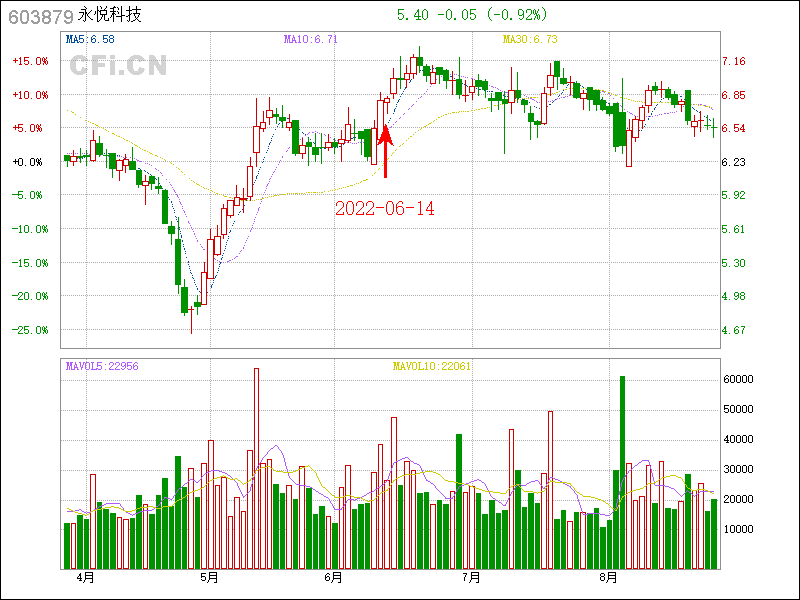
Task: Click the 5.61 price axis label
Action: [x=734, y=229]
